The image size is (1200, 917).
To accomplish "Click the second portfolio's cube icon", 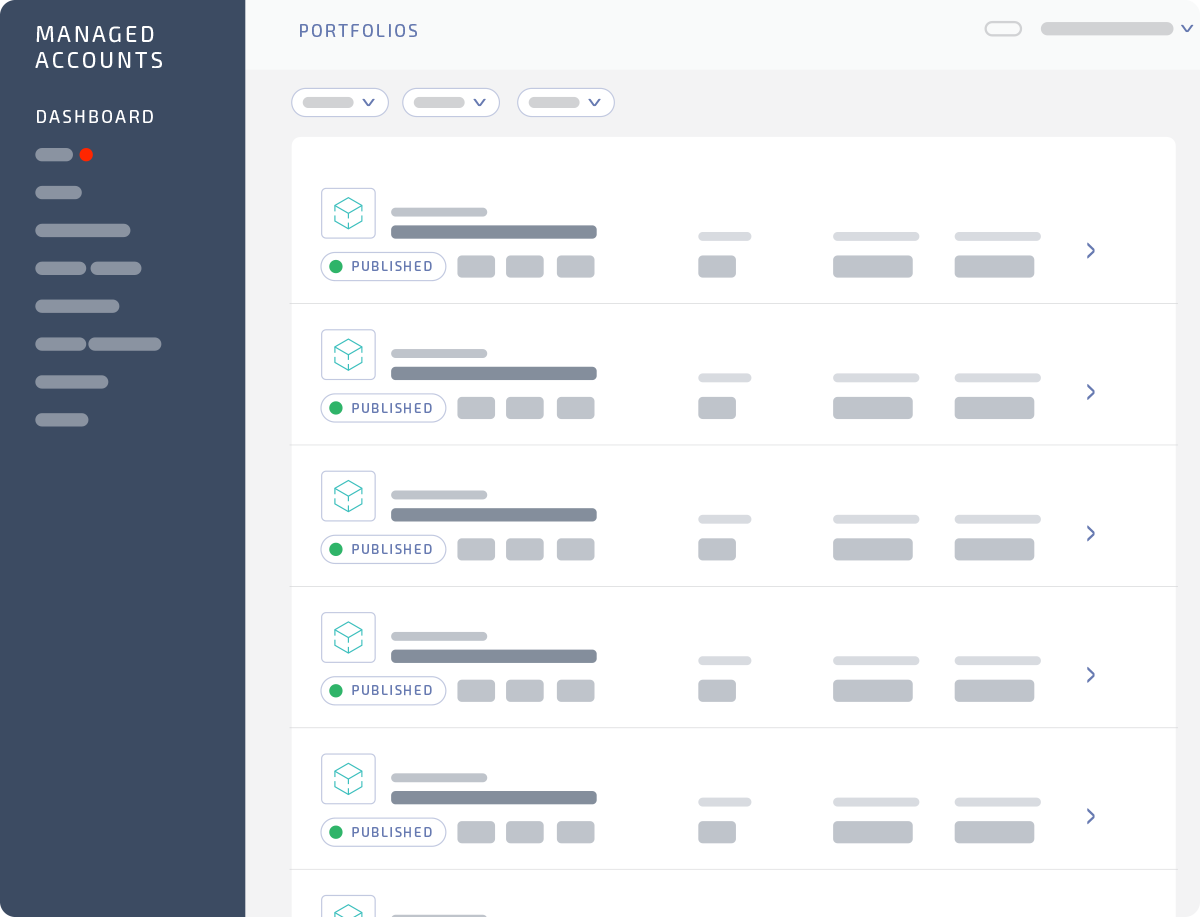I will click(x=348, y=354).
